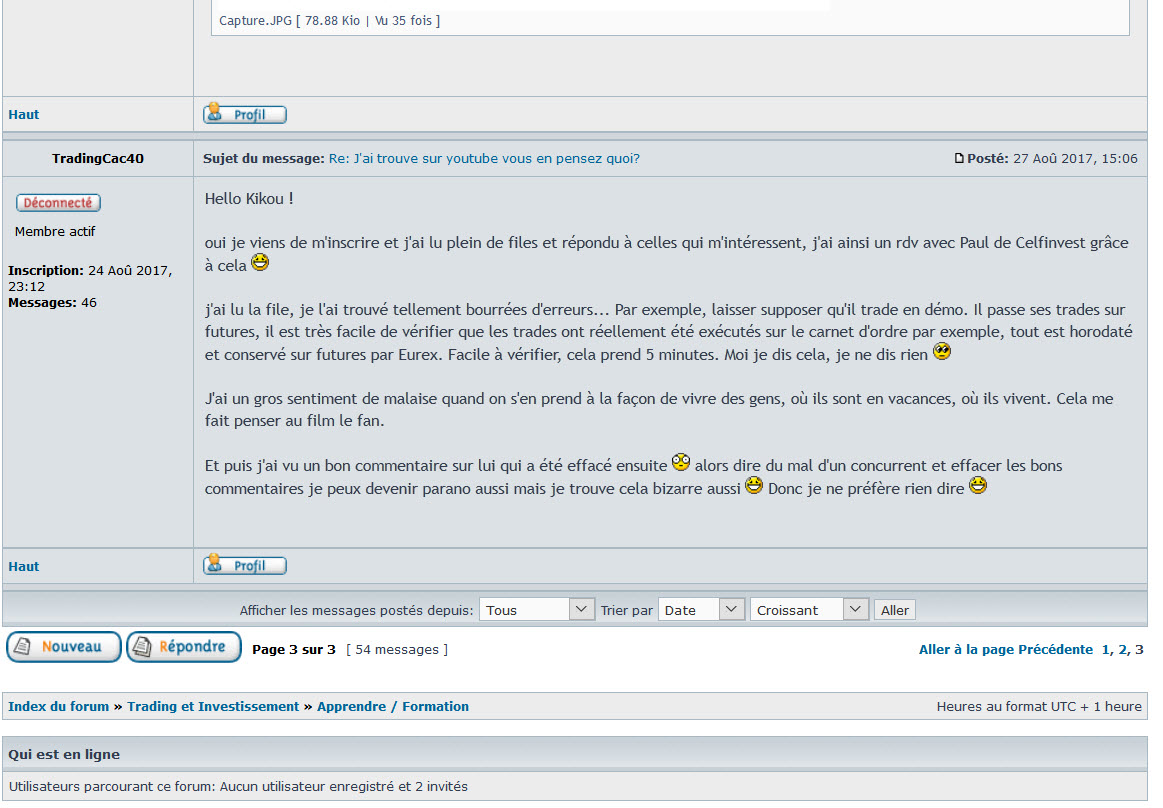Click the Déconnecté status badge

58,203
